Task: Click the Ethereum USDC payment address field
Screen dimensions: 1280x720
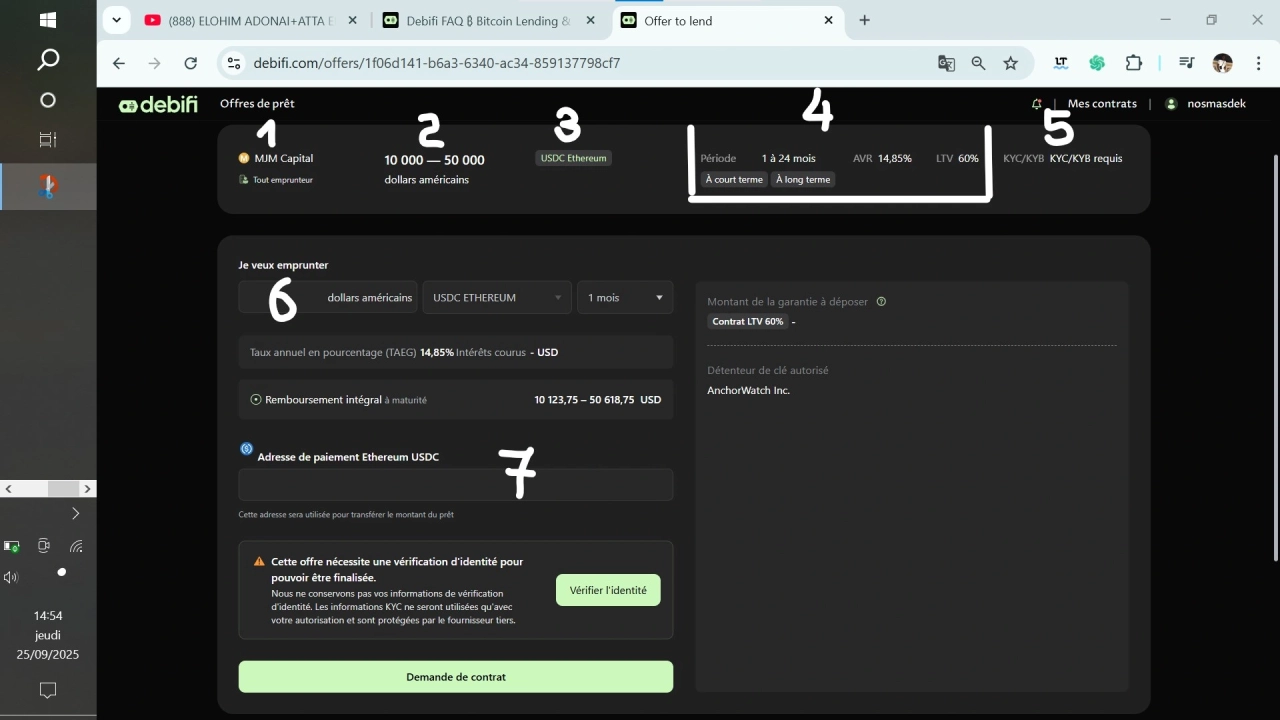Action: point(455,485)
